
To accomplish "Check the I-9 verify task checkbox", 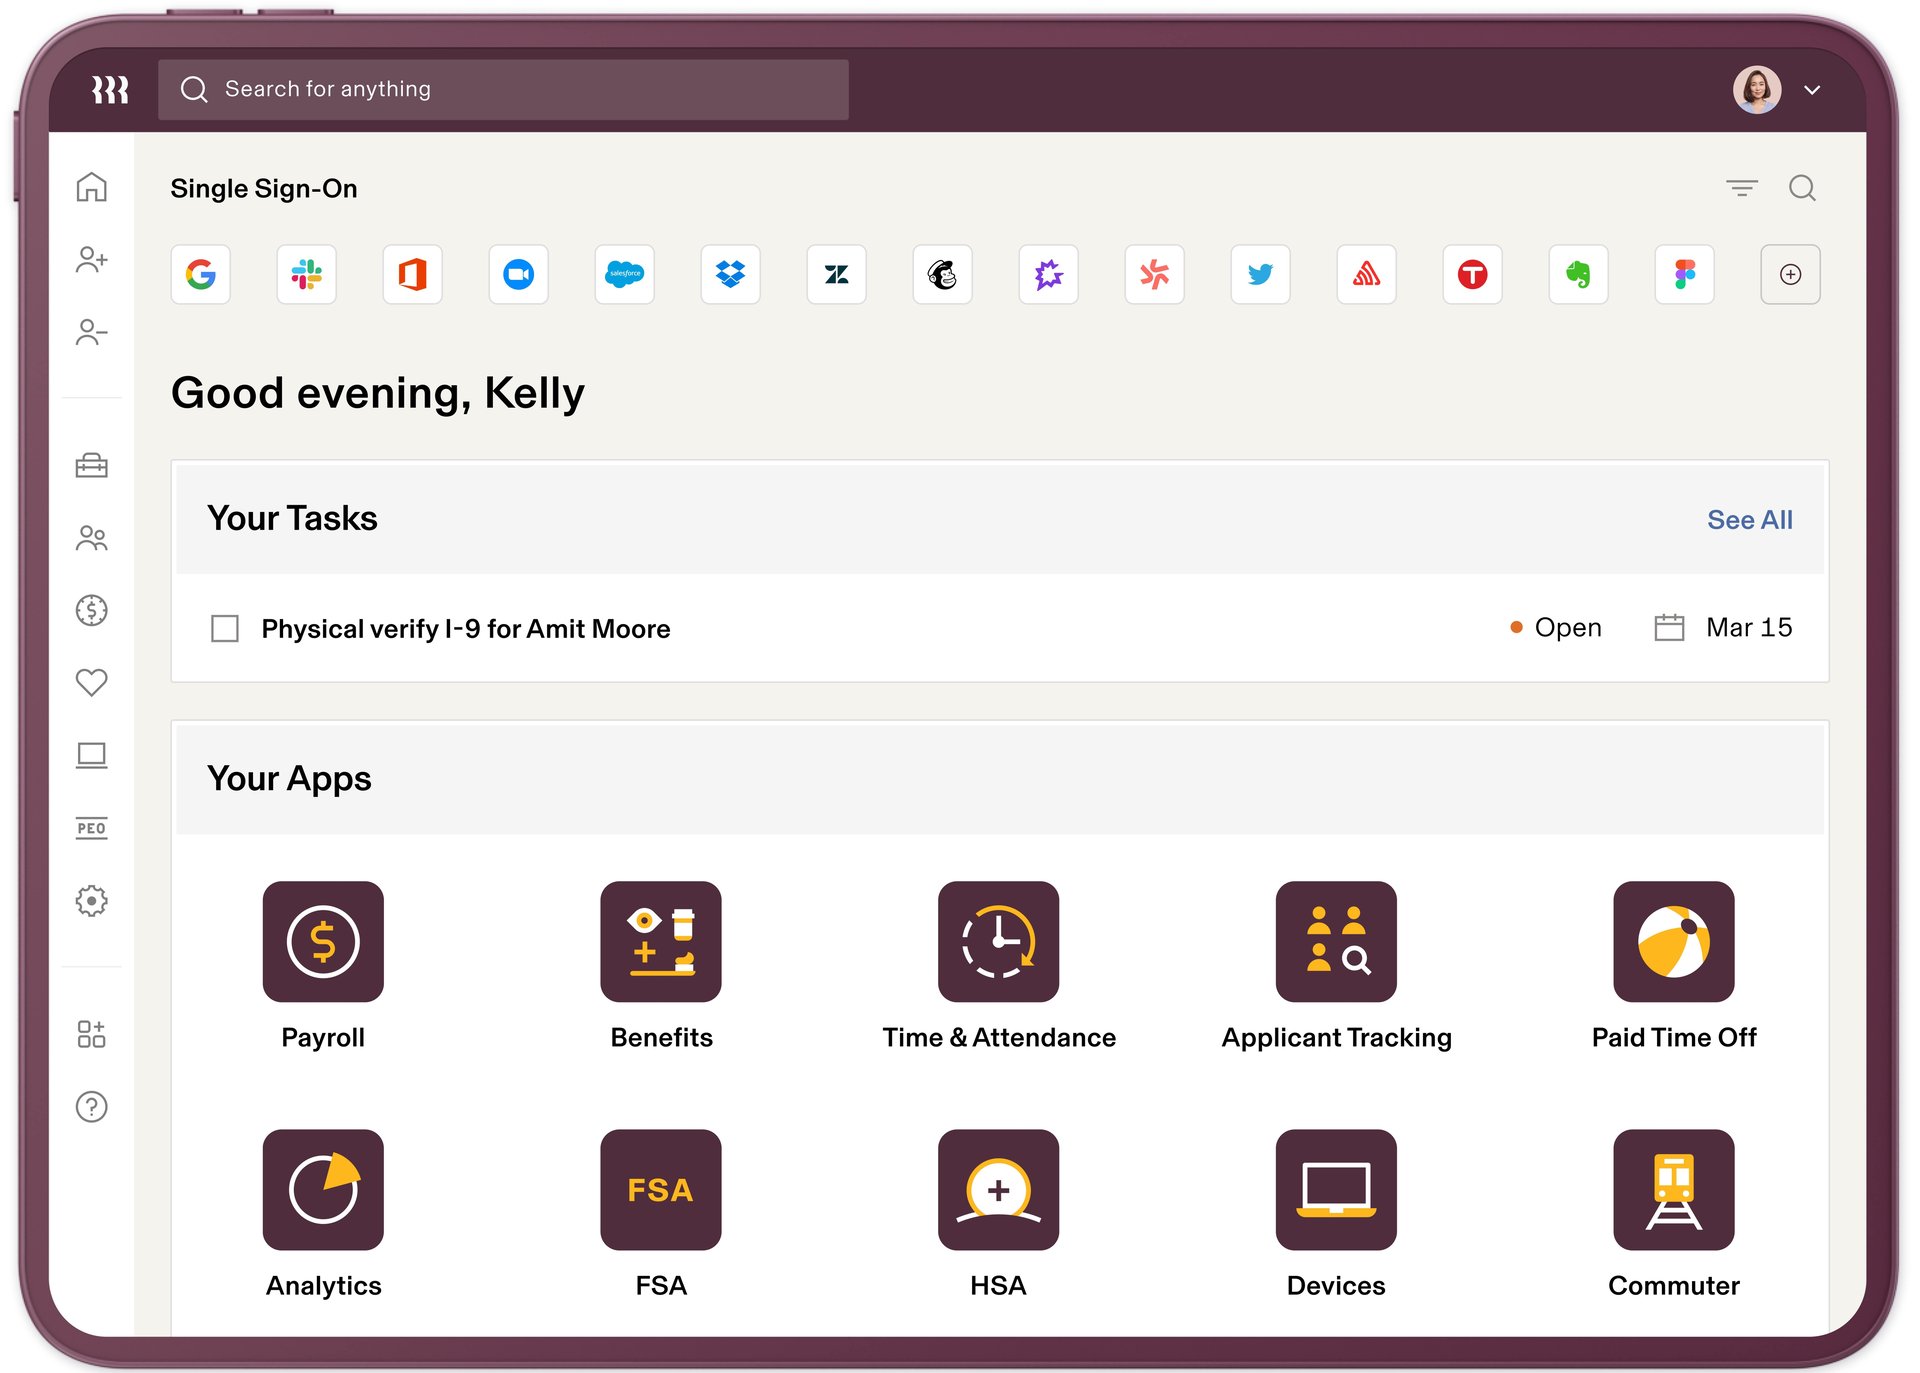I will 225,629.
